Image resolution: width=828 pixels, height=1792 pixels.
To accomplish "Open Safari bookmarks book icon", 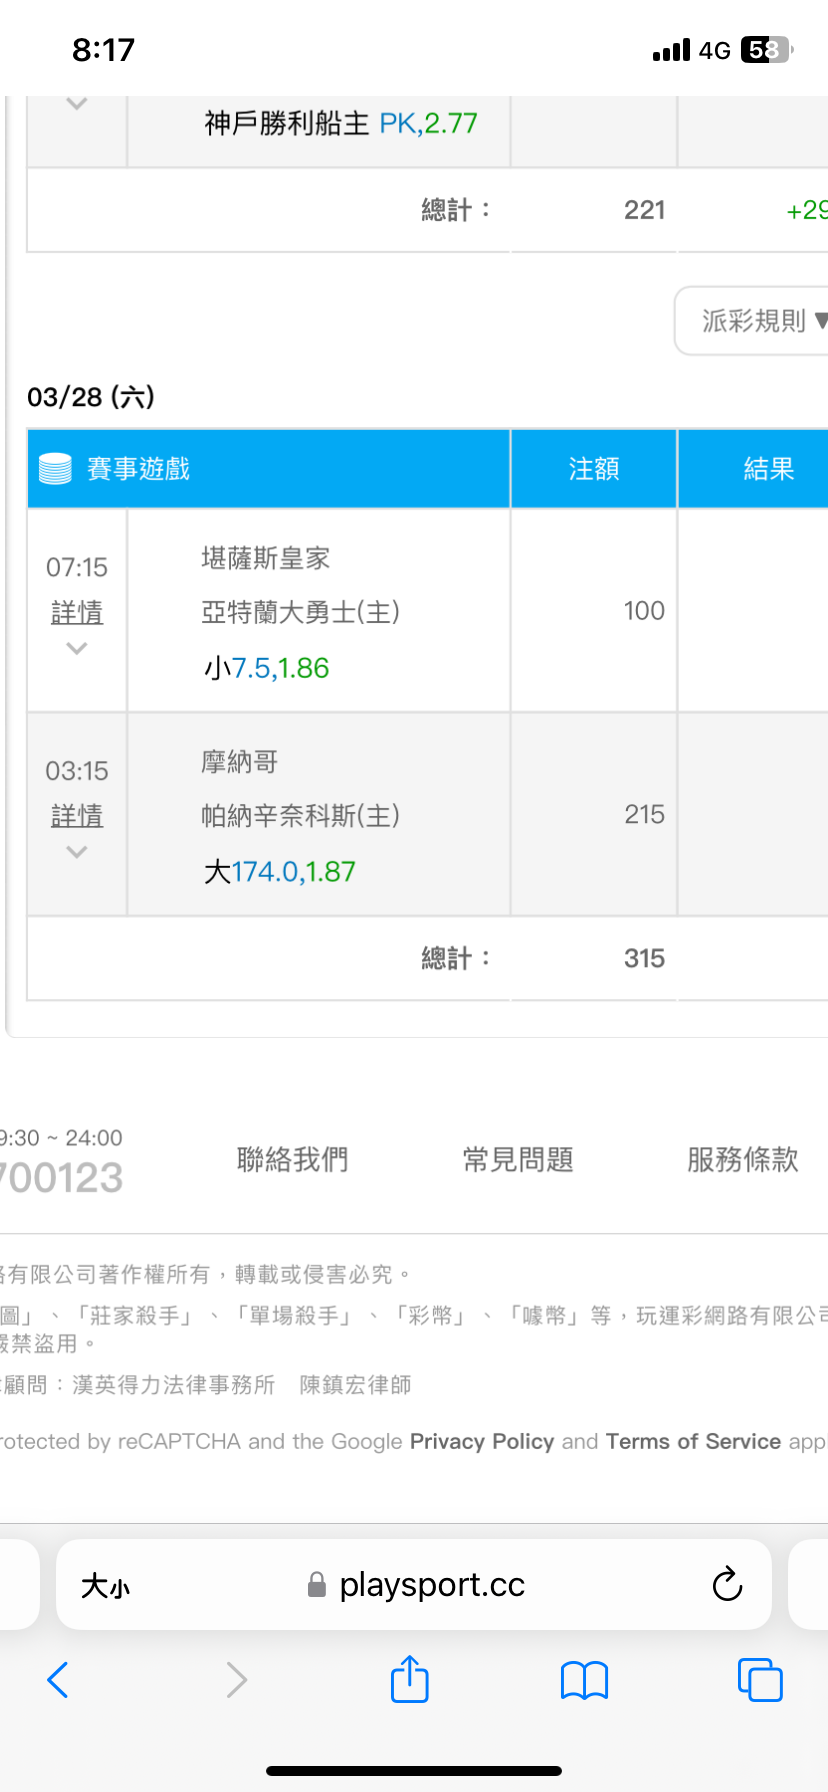I will (585, 1680).
